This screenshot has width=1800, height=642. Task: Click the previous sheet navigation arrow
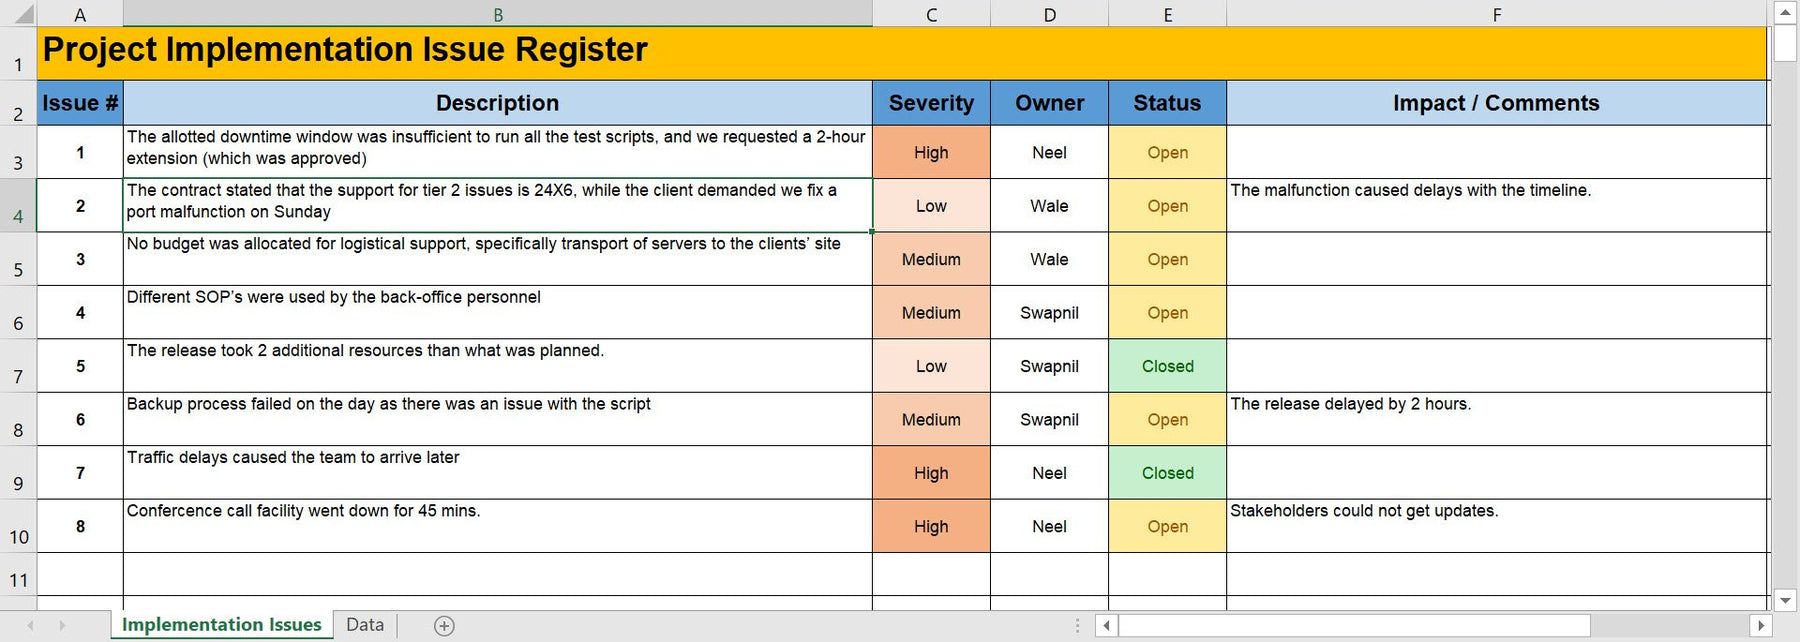pos(31,626)
